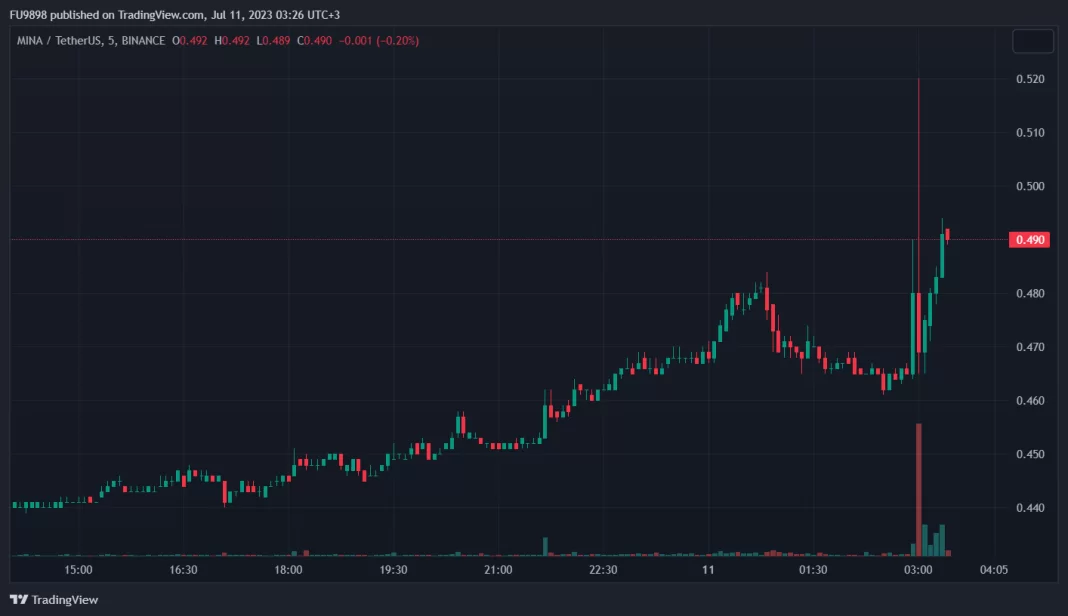Click the 04:05 time axis label
Image resolution: width=1068 pixels, height=616 pixels.
click(x=993, y=570)
